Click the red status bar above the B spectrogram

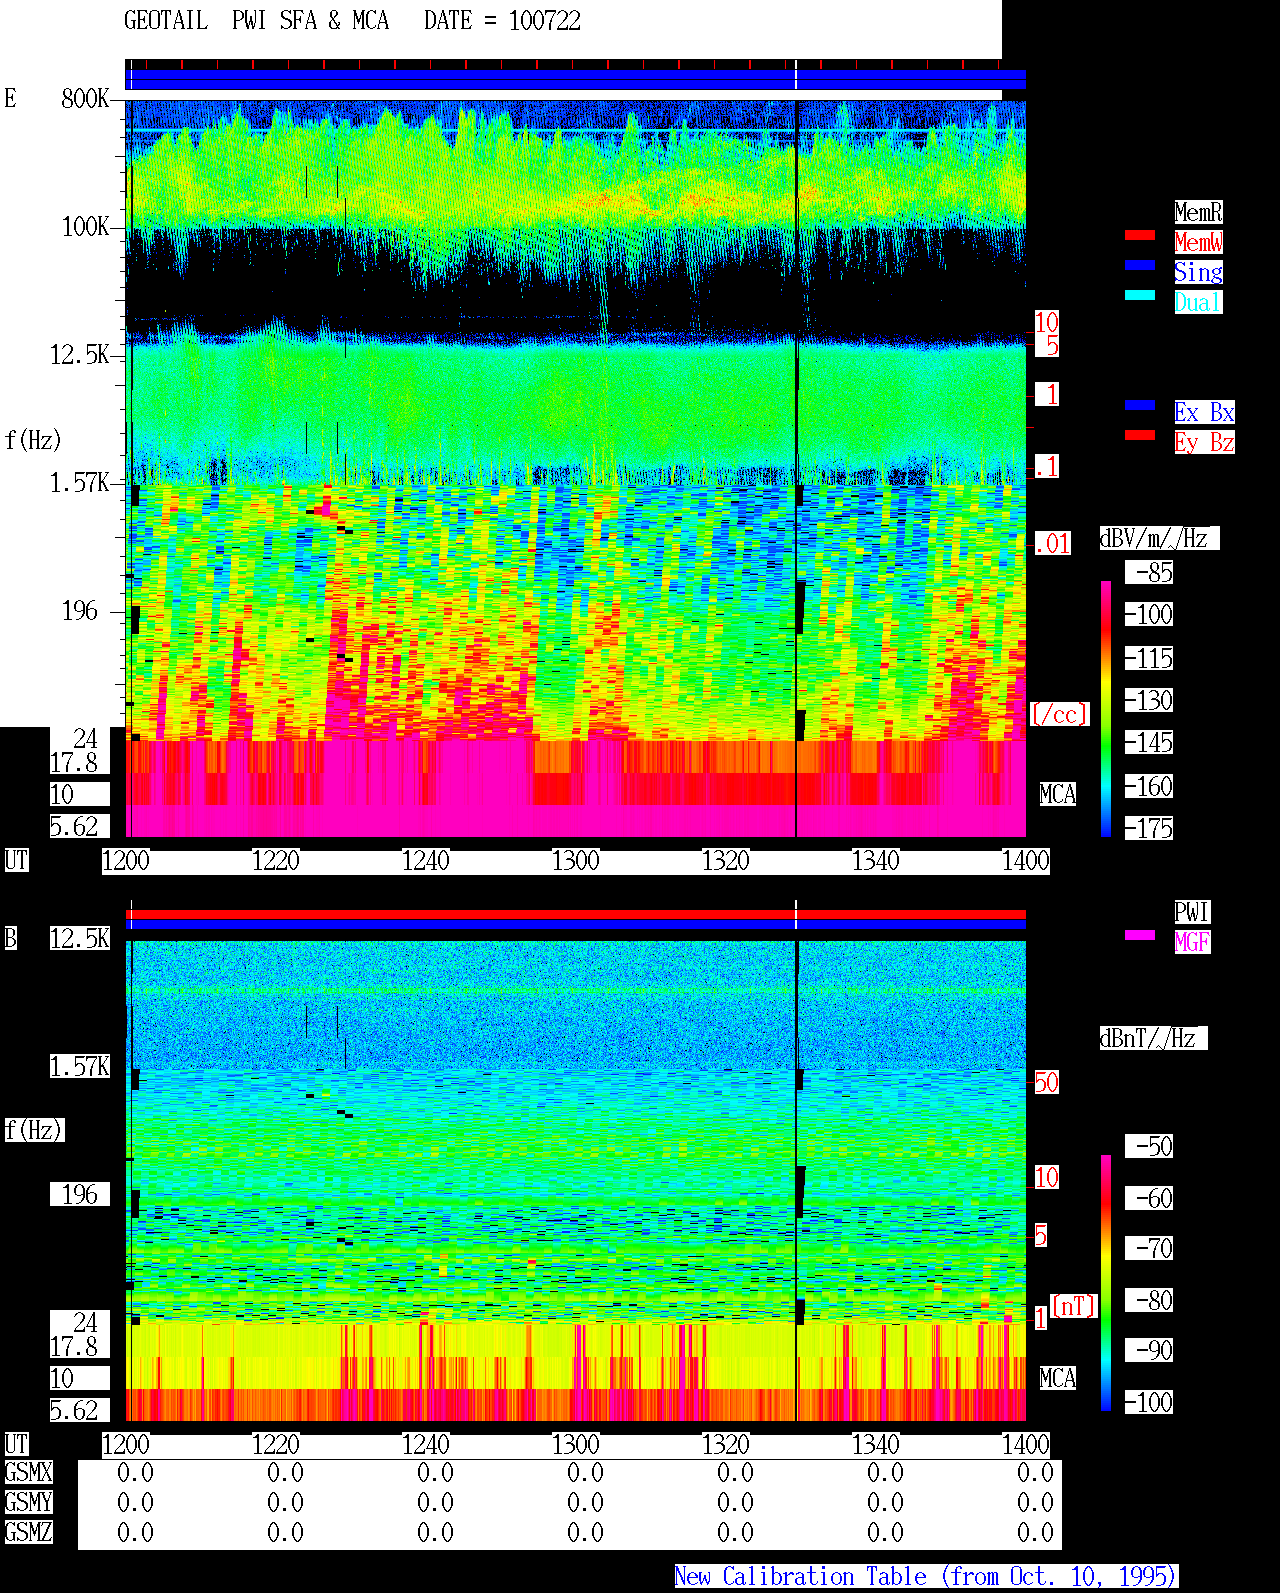[576, 914]
